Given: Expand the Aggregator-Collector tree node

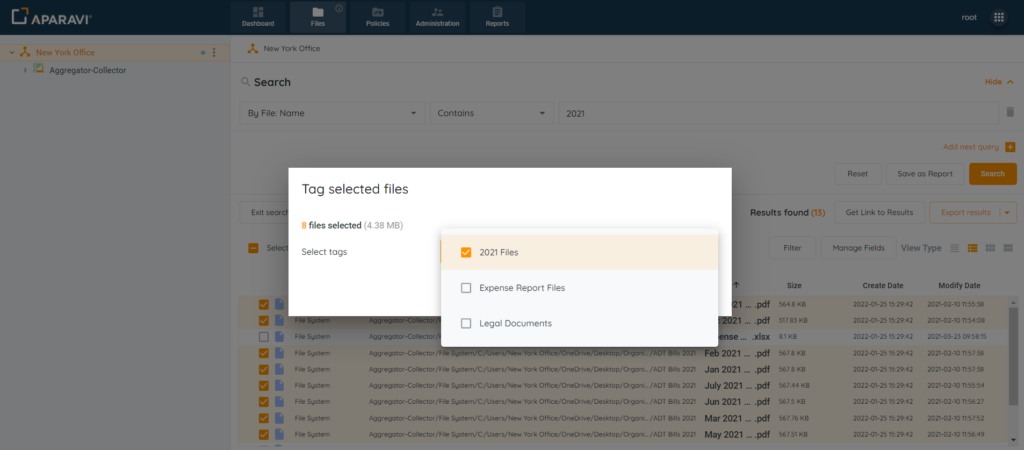Looking at the screenshot, I should pos(25,70).
